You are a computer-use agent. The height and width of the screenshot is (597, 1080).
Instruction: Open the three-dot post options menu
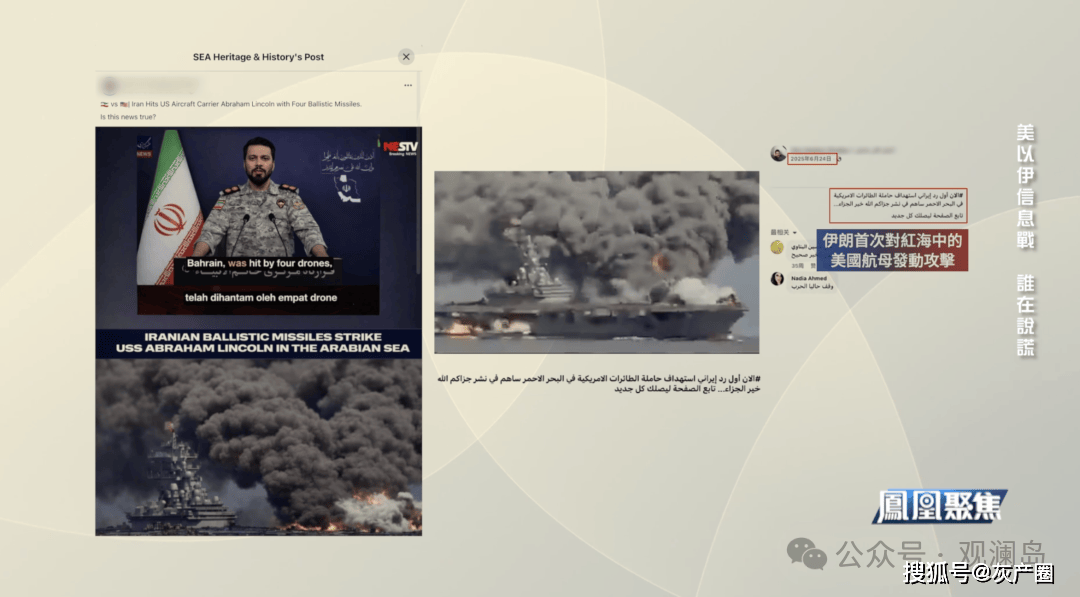(407, 86)
